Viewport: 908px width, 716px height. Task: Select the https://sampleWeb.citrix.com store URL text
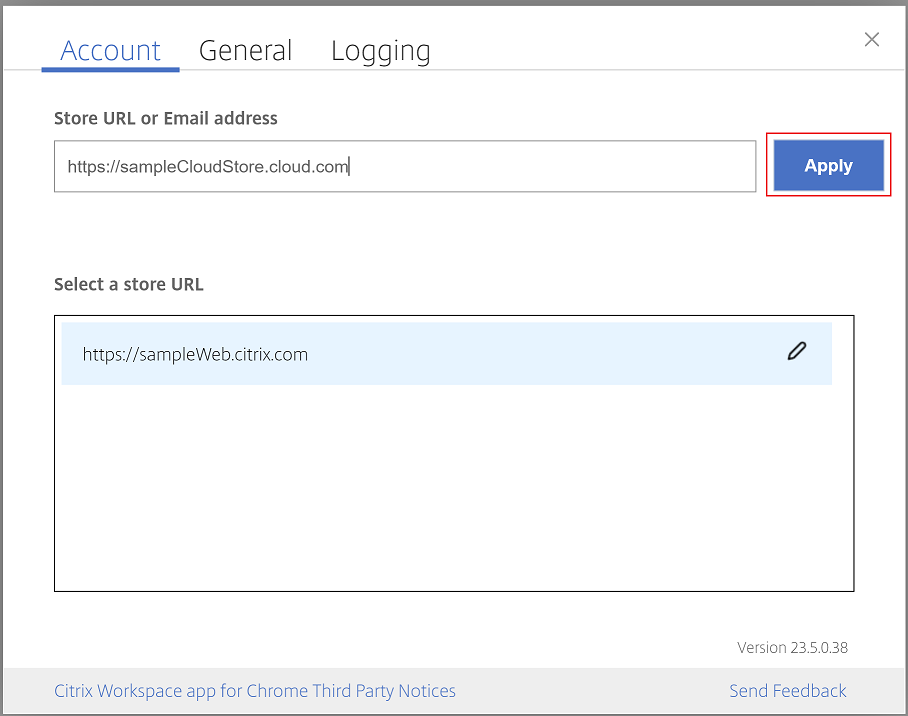point(195,354)
